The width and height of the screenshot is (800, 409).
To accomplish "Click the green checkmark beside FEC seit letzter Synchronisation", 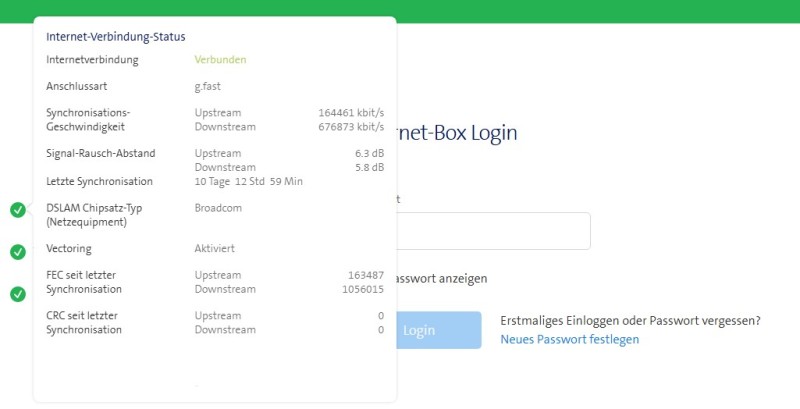I will [18, 294].
